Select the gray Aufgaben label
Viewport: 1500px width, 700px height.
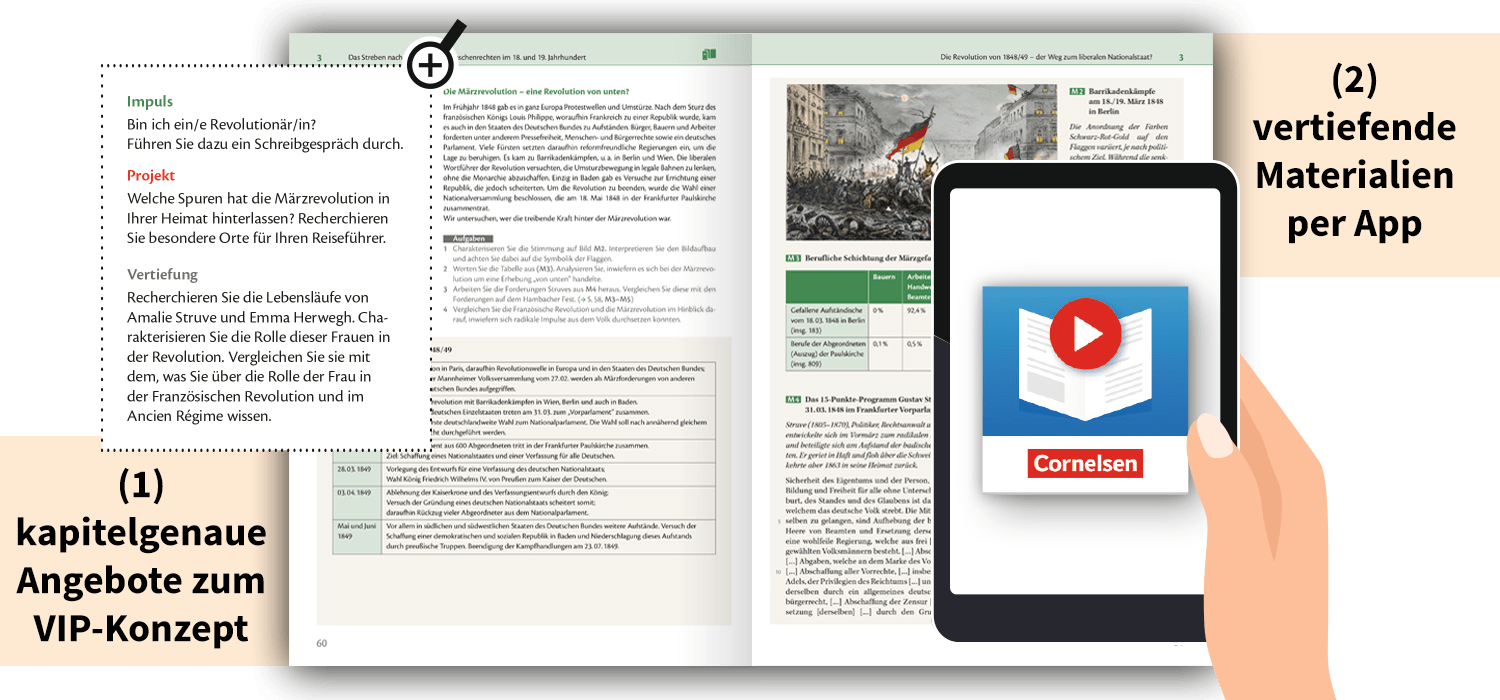(468, 238)
